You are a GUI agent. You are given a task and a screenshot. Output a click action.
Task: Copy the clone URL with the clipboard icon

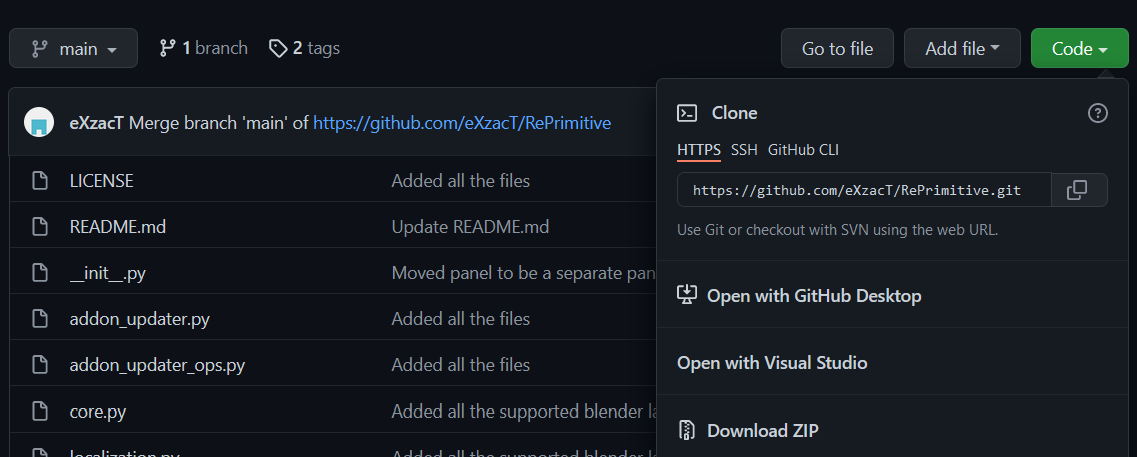(x=1078, y=190)
